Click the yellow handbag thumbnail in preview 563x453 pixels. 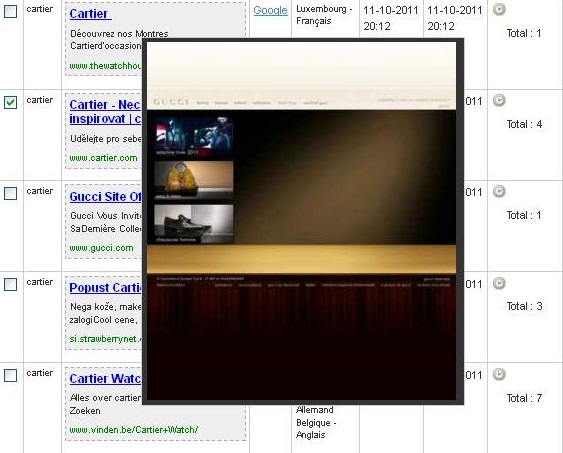194,180
